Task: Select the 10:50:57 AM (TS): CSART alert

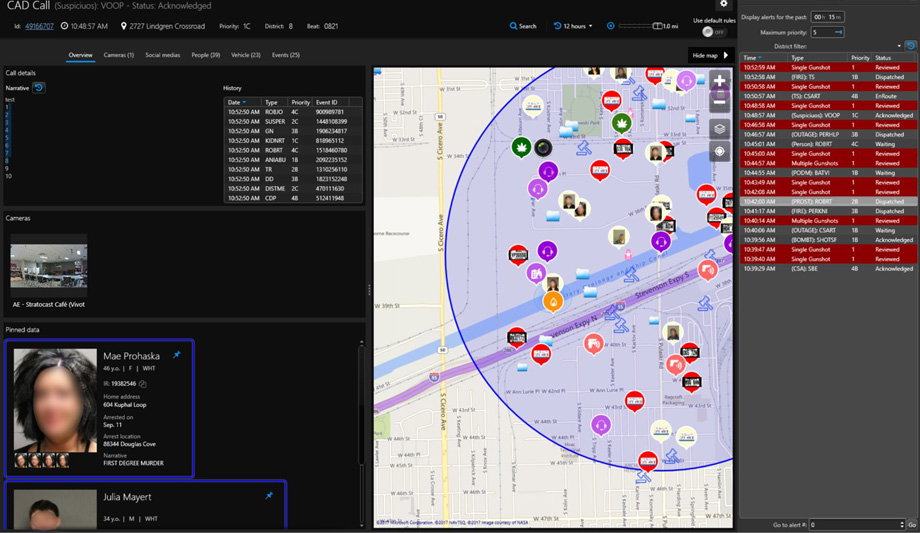Action: (x=828, y=96)
